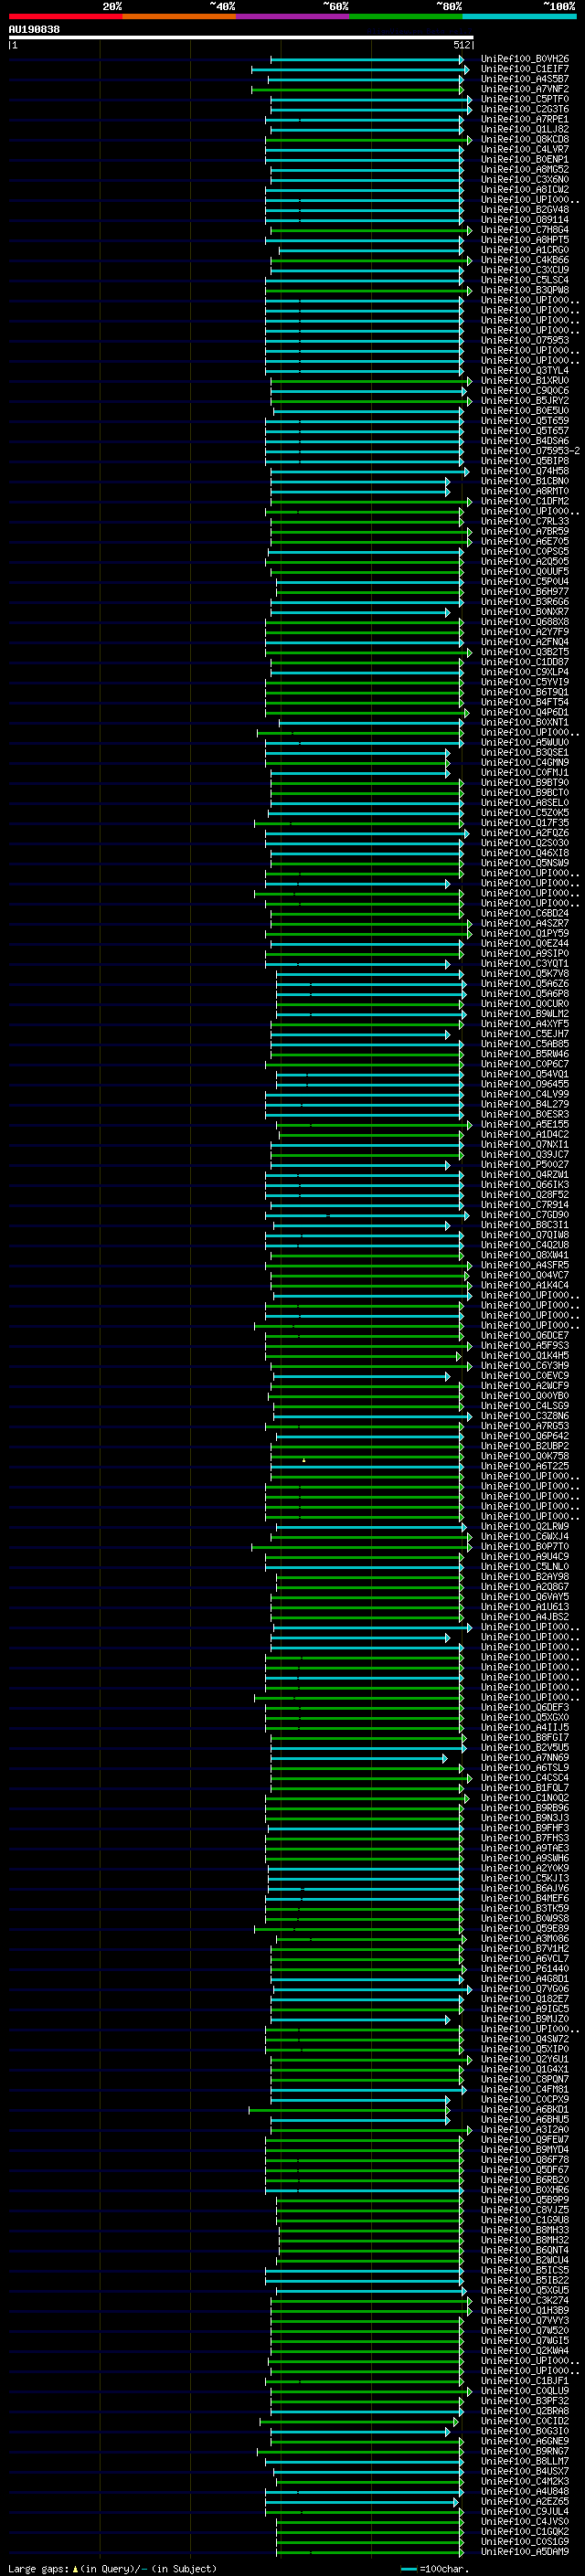Viewport: 585px width, 2576px height.
Task: Select hit label UniRef100_C7RL33
Action: pyautogui.click(x=524, y=521)
